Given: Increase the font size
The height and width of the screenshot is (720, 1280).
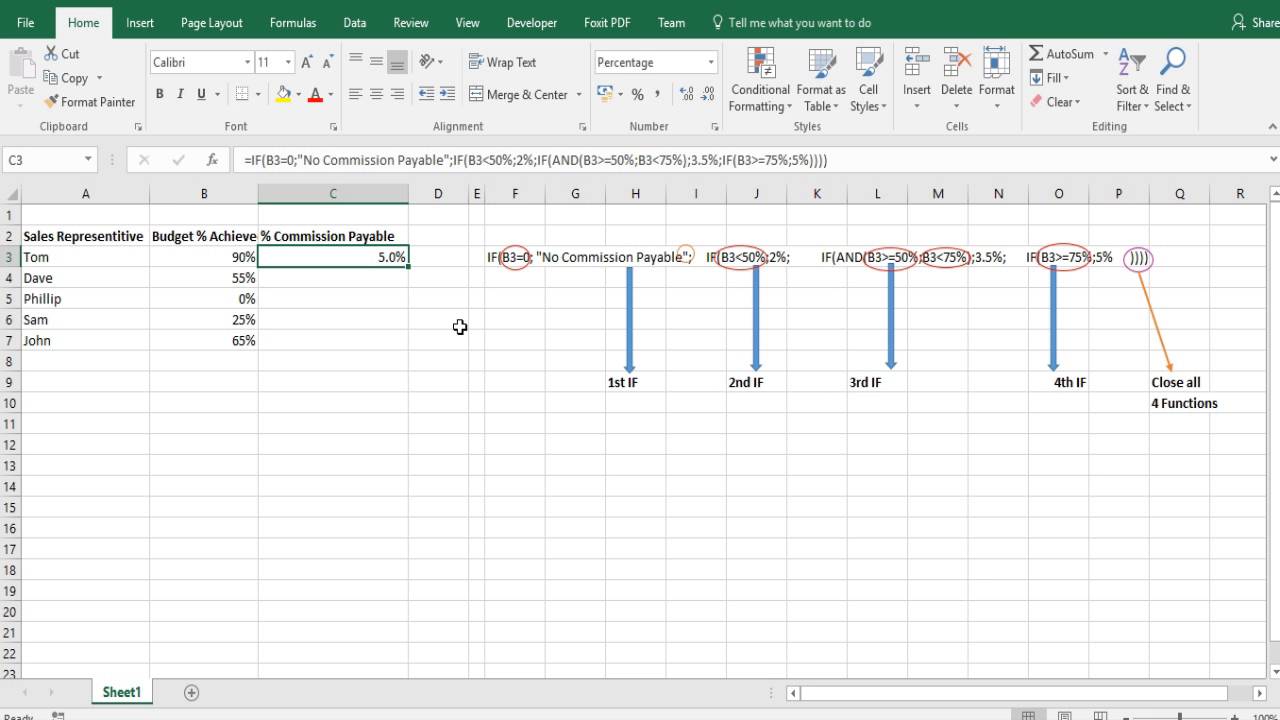Looking at the screenshot, I should (x=308, y=62).
